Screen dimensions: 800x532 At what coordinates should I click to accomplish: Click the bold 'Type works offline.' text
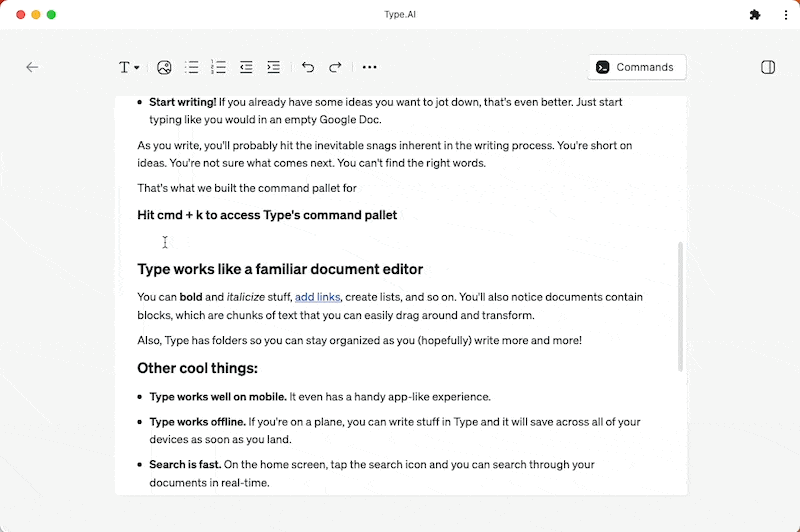click(x=197, y=422)
